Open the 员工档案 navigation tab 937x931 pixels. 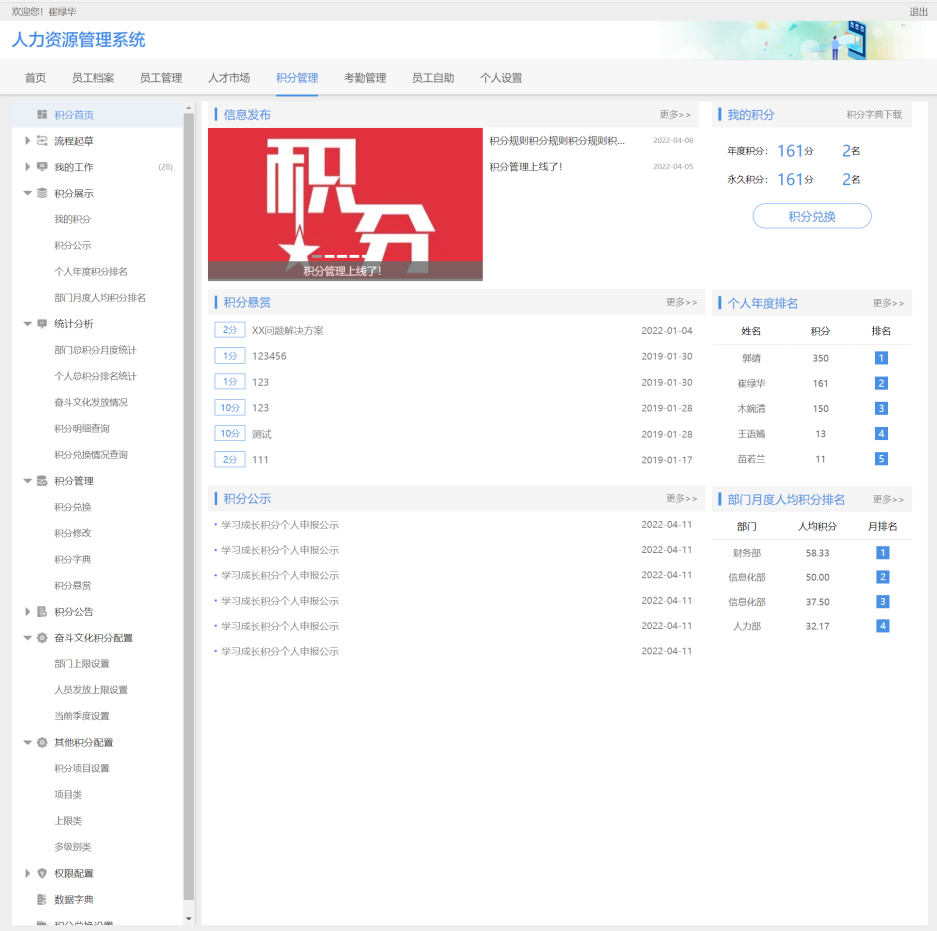tap(93, 78)
